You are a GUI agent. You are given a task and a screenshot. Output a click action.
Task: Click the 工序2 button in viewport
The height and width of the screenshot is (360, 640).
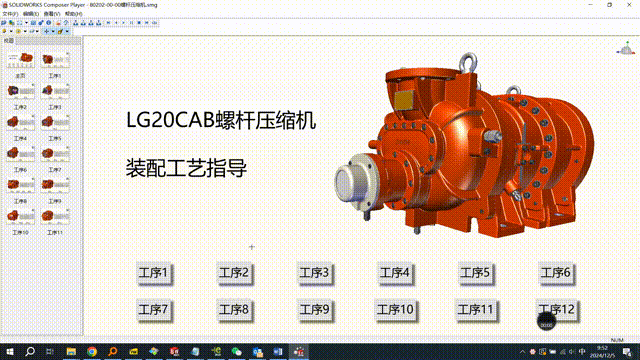click(234, 273)
